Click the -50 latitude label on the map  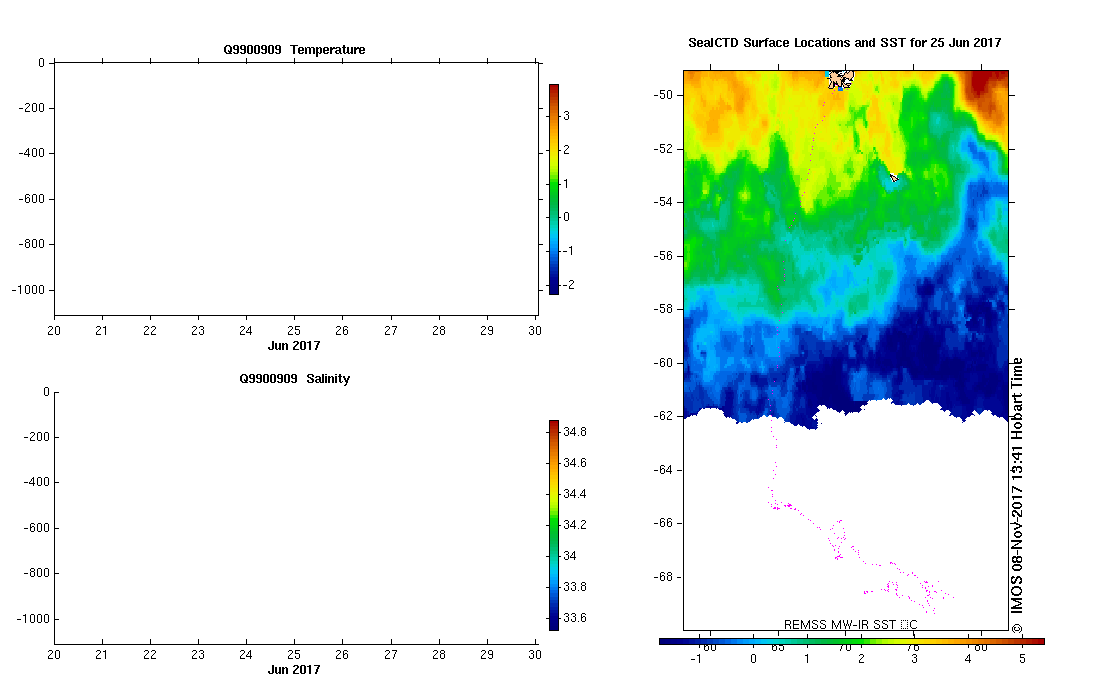663,95
